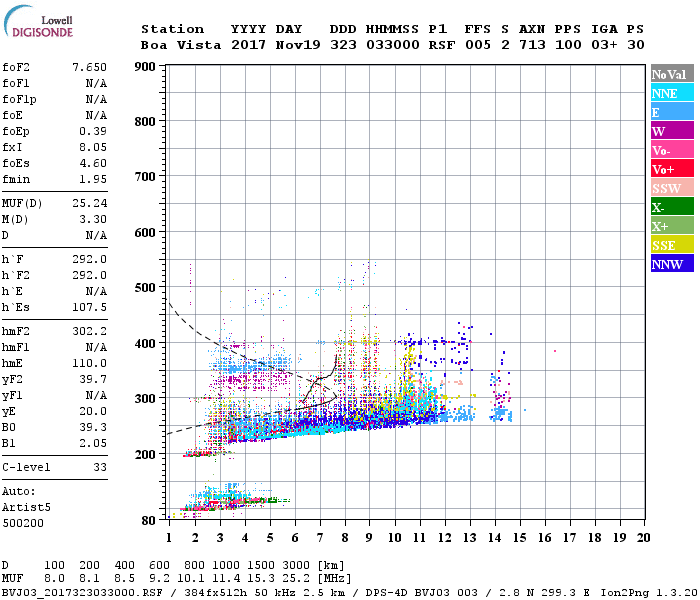The width and height of the screenshot is (700, 600).
Task: Click the fmin value 1.95
Action: 93,179
